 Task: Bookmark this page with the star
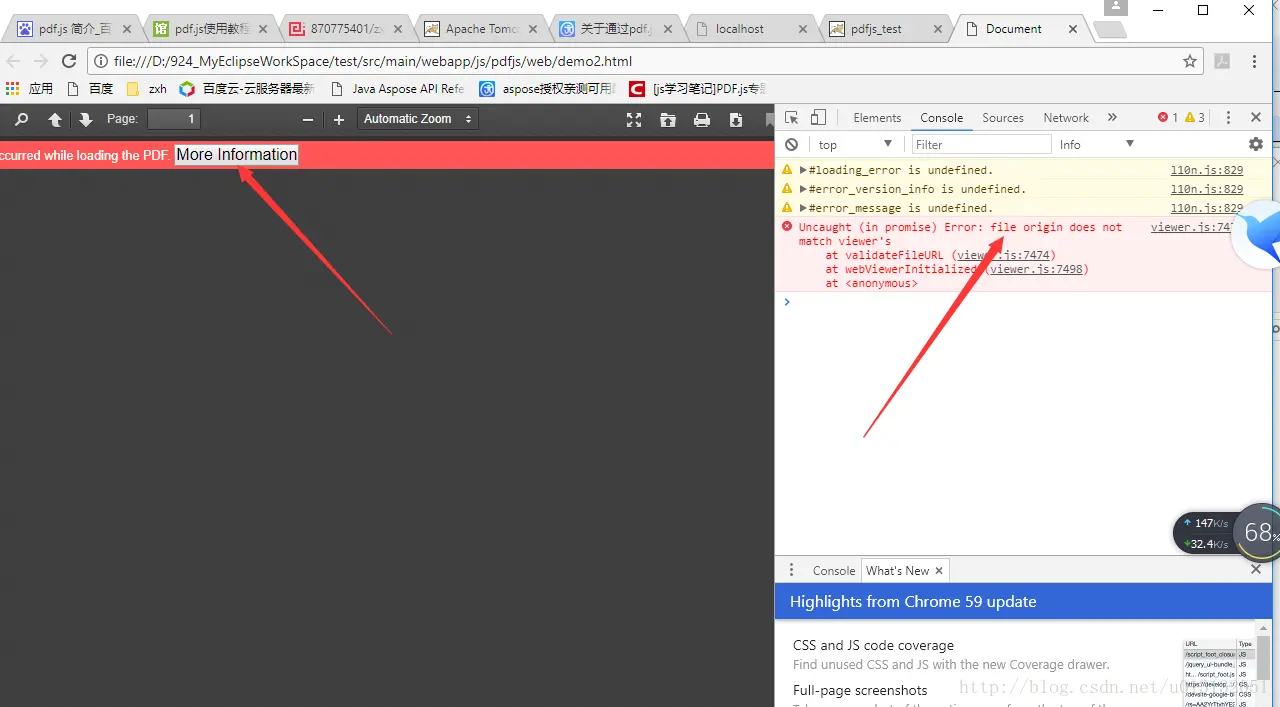pos(1190,61)
